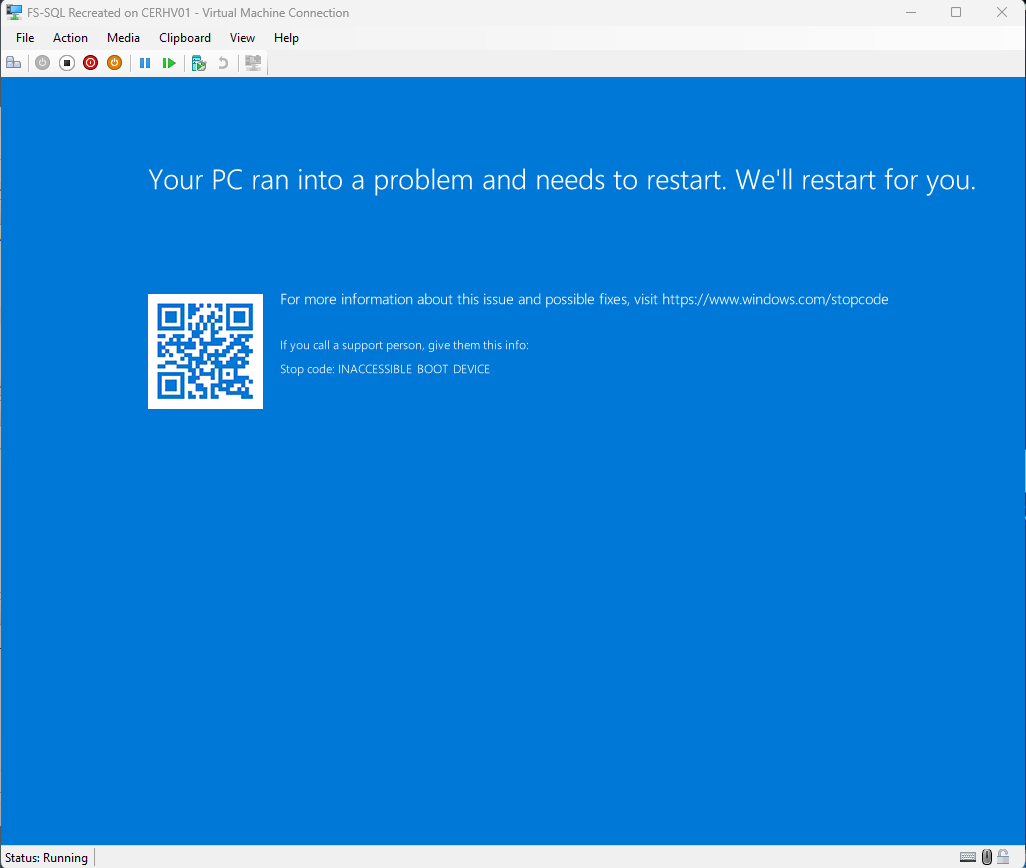Click the mouse capture status icon
Image resolution: width=1026 pixels, height=868 pixels.
click(986, 857)
